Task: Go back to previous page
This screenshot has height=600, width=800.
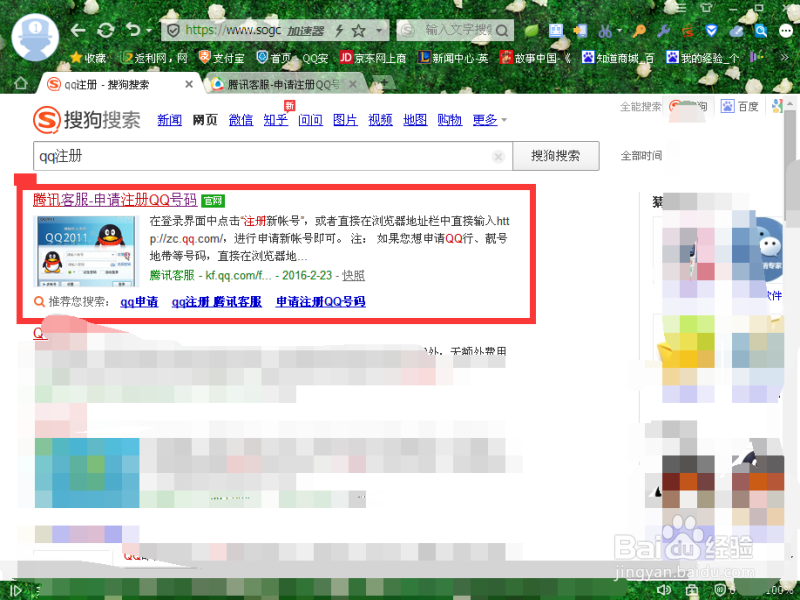Action: click(78, 31)
